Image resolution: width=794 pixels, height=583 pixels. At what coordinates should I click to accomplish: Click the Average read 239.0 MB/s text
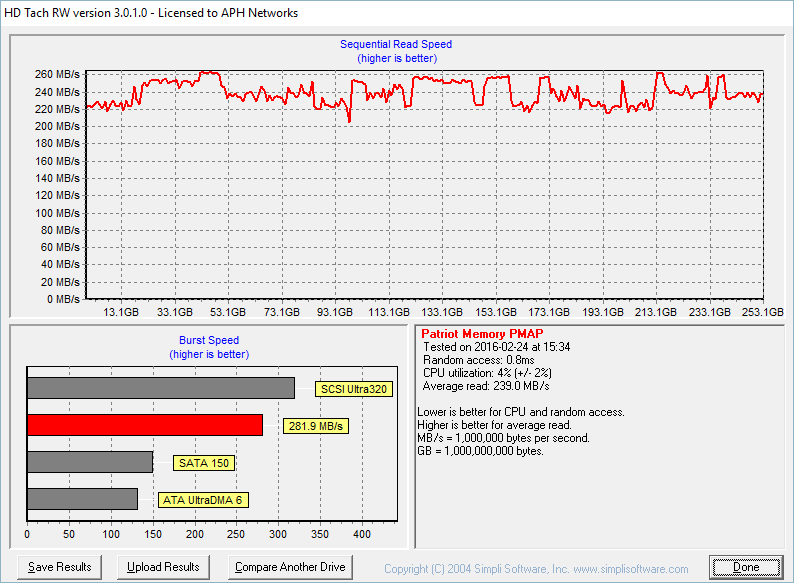pos(486,386)
